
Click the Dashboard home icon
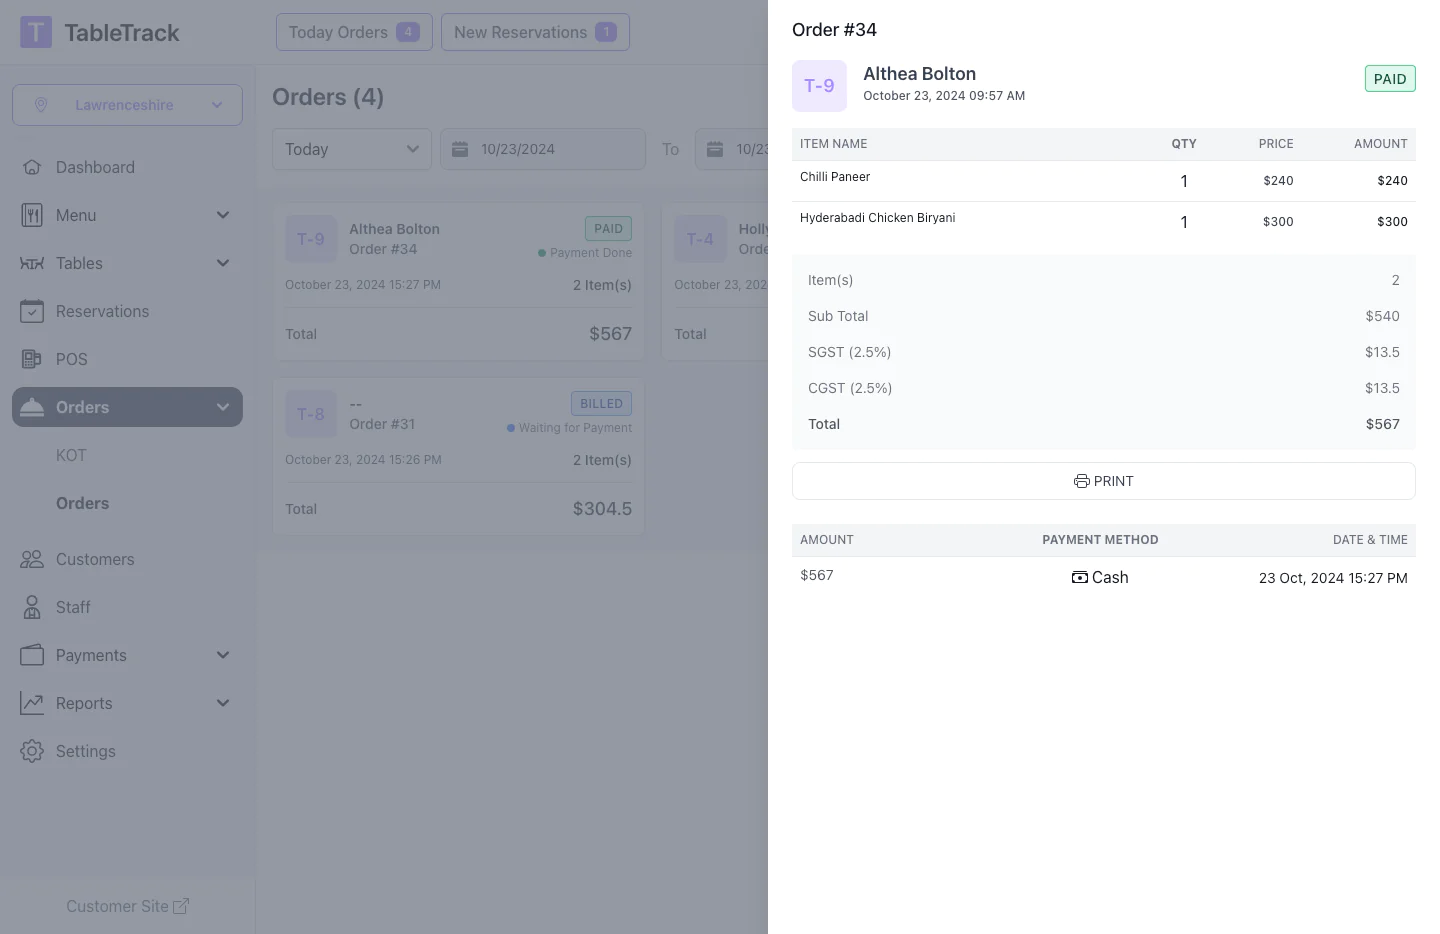32,167
